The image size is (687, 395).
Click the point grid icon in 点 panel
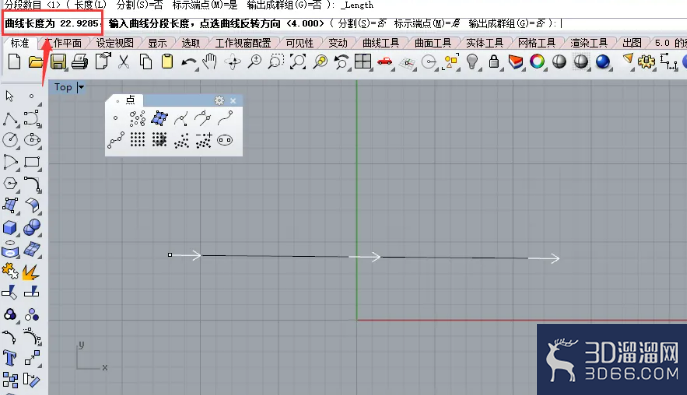click(x=137, y=140)
